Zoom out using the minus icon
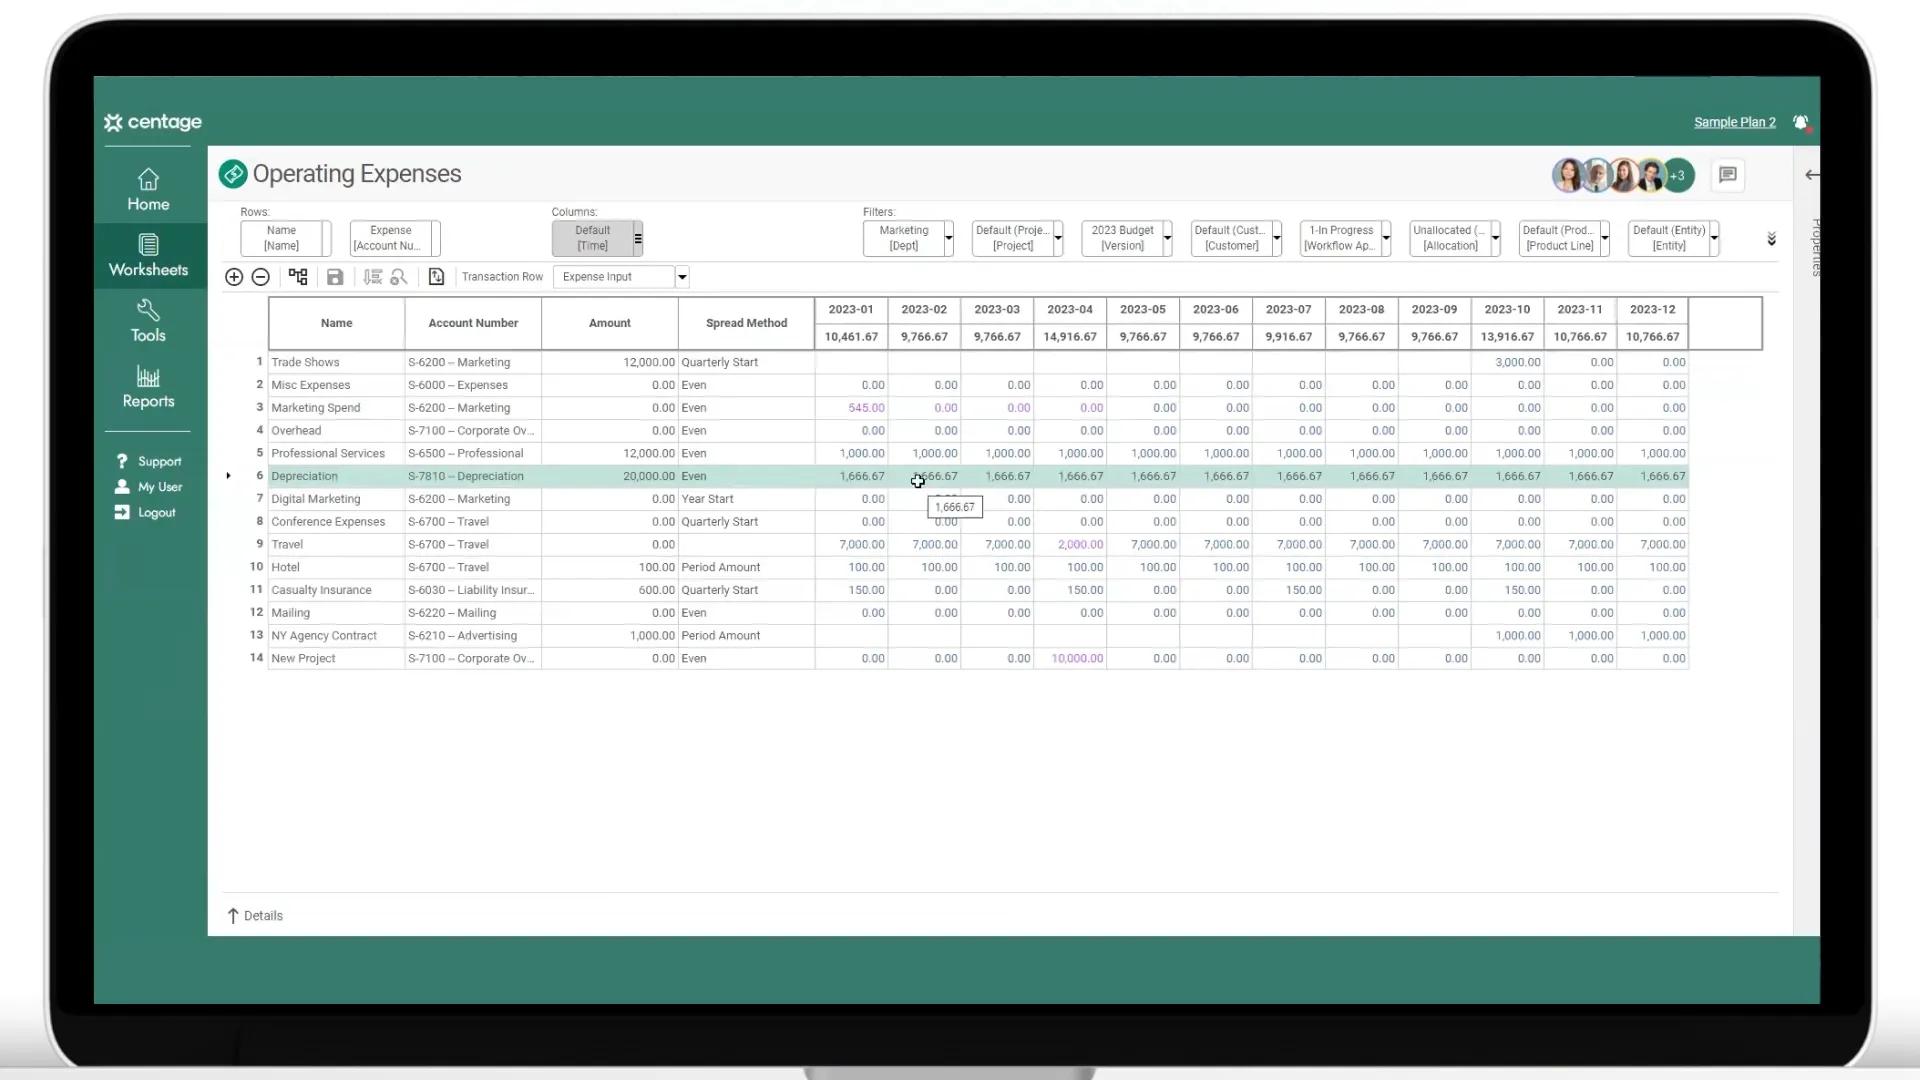 (261, 277)
